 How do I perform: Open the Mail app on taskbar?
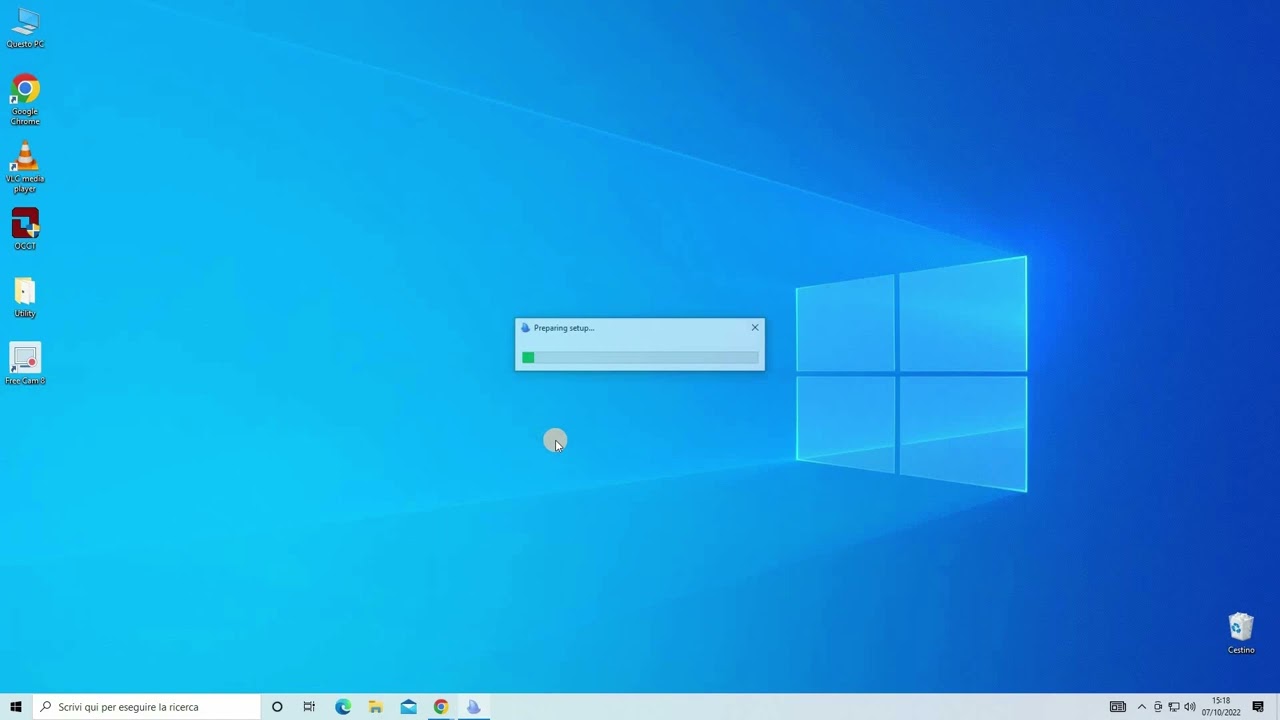(x=408, y=707)
